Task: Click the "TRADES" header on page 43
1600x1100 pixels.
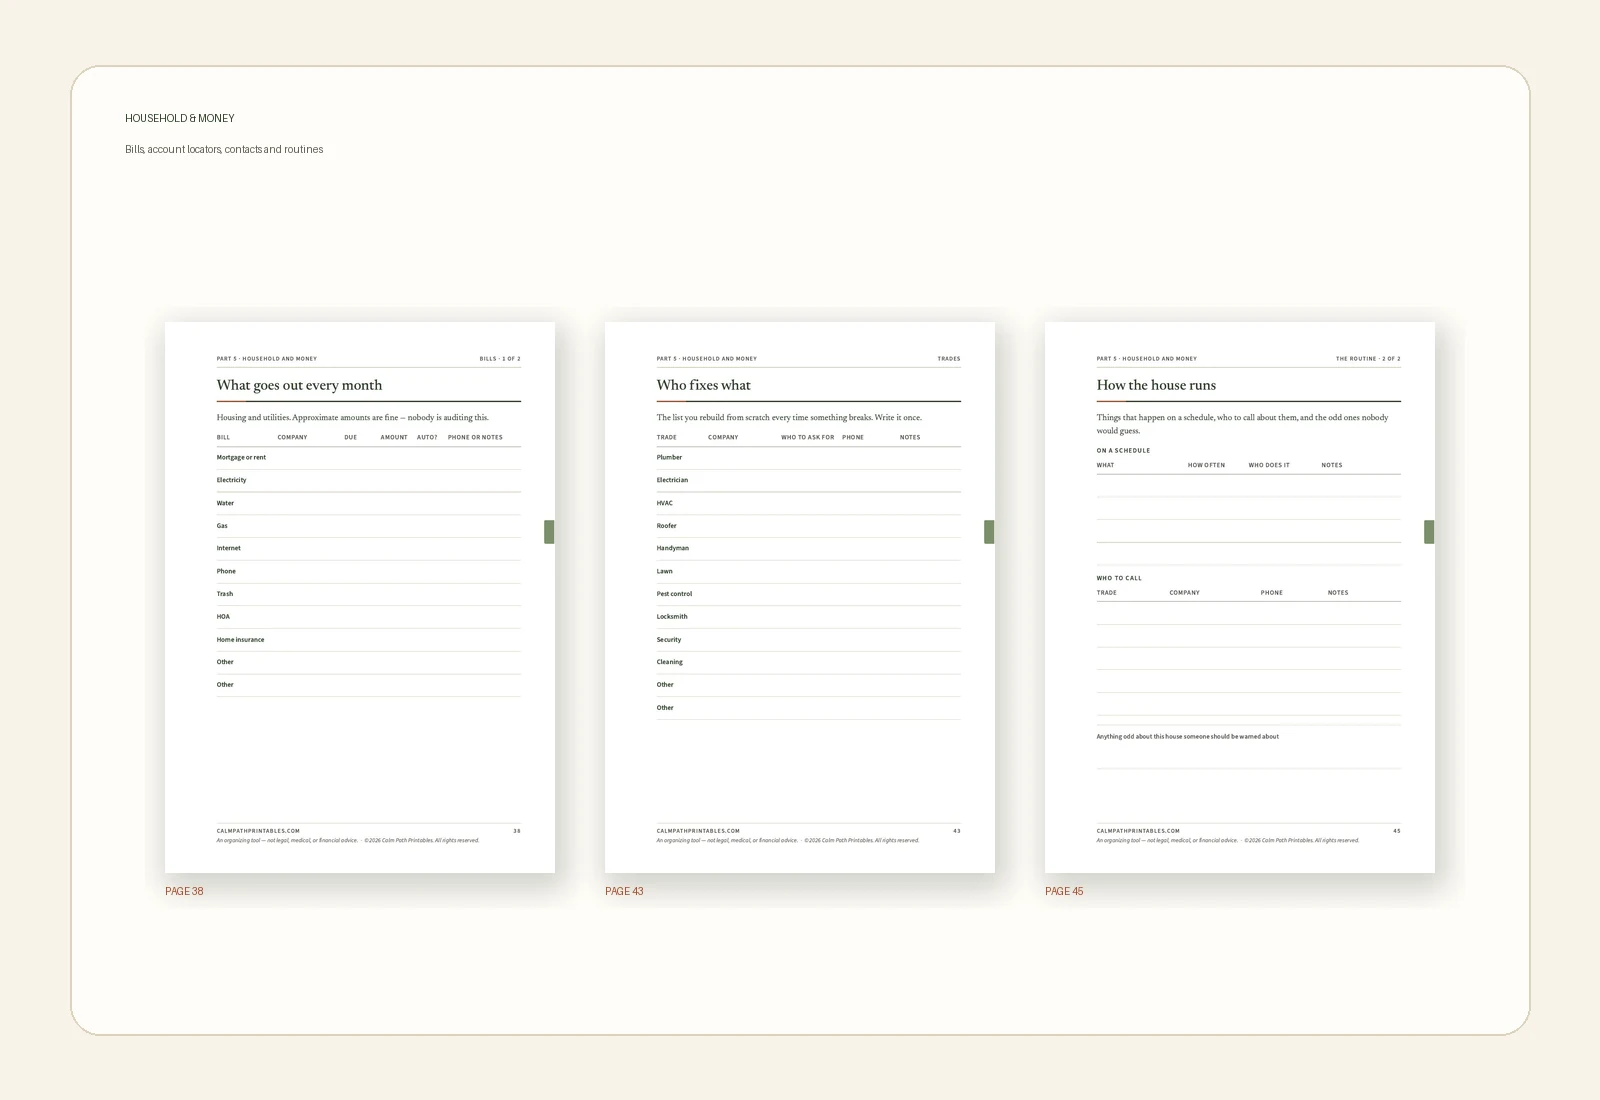Action: [949, 358]
